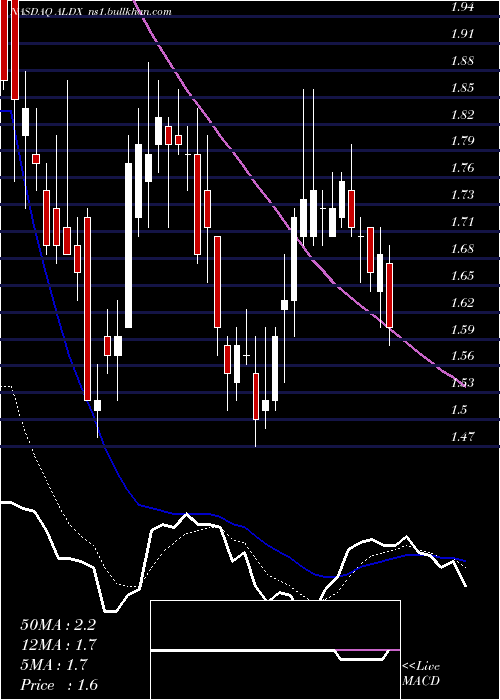Image resolution: width=500 pixels, height=700 pixels.
Task: Click the Price : 1.6 readout
Action: click(x=59, y=685)
